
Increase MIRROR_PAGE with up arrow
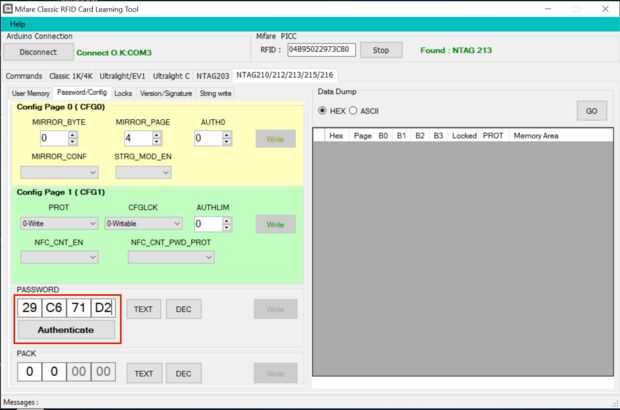coord(157,135)
